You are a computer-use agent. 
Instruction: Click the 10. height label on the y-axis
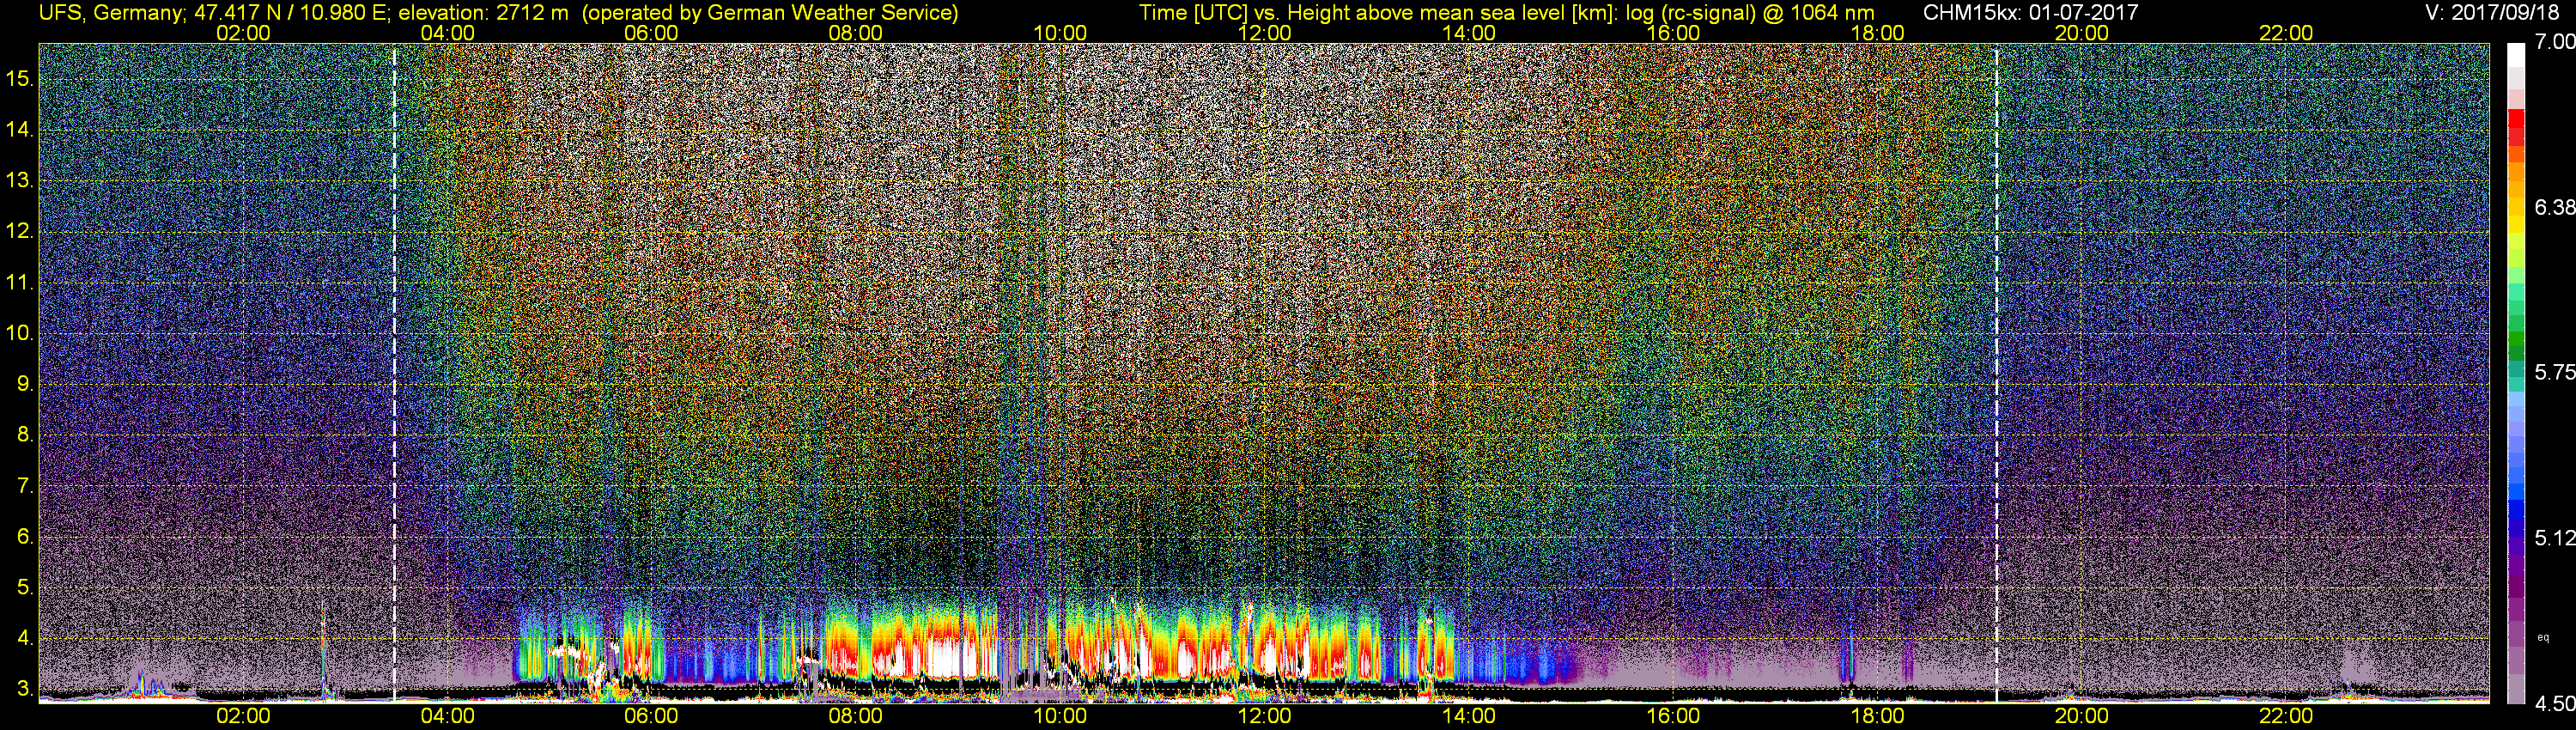[x=20, y=333]
